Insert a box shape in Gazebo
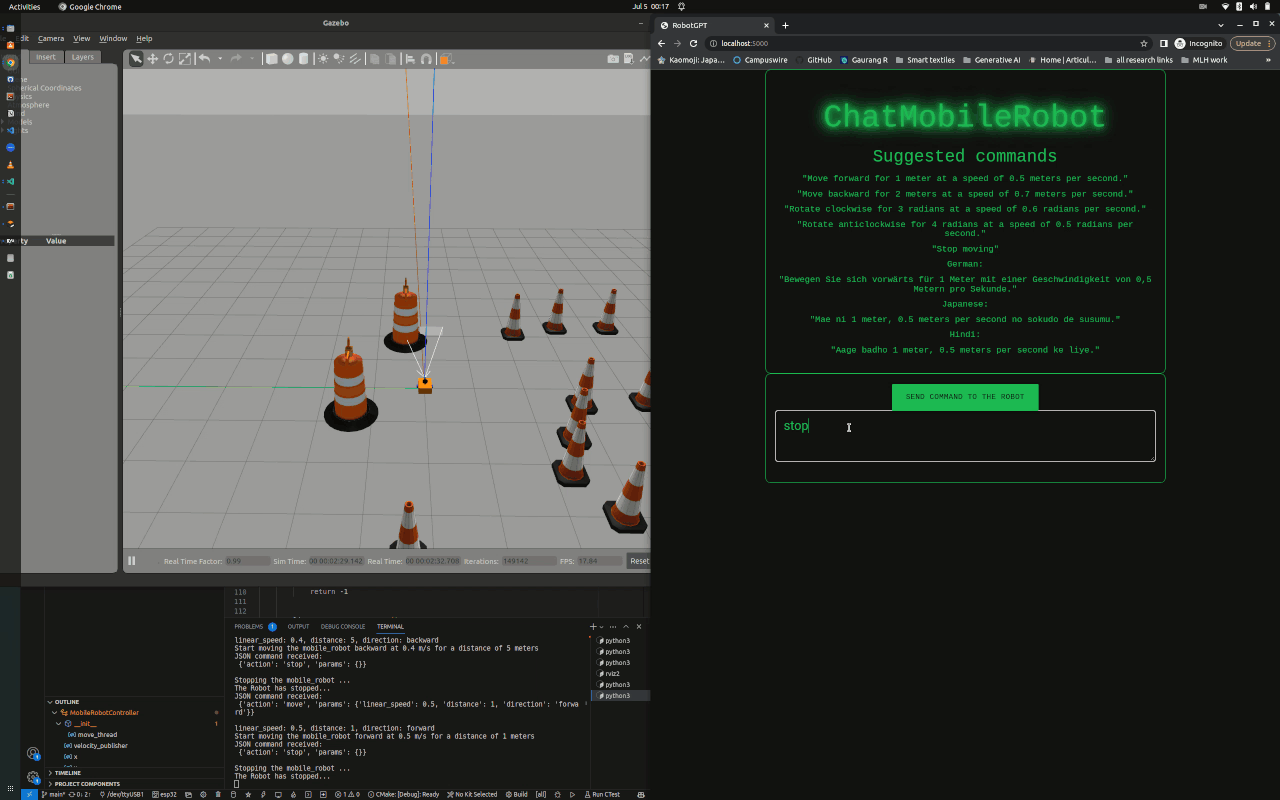The image size is (1280, 800). coord(271,59)
